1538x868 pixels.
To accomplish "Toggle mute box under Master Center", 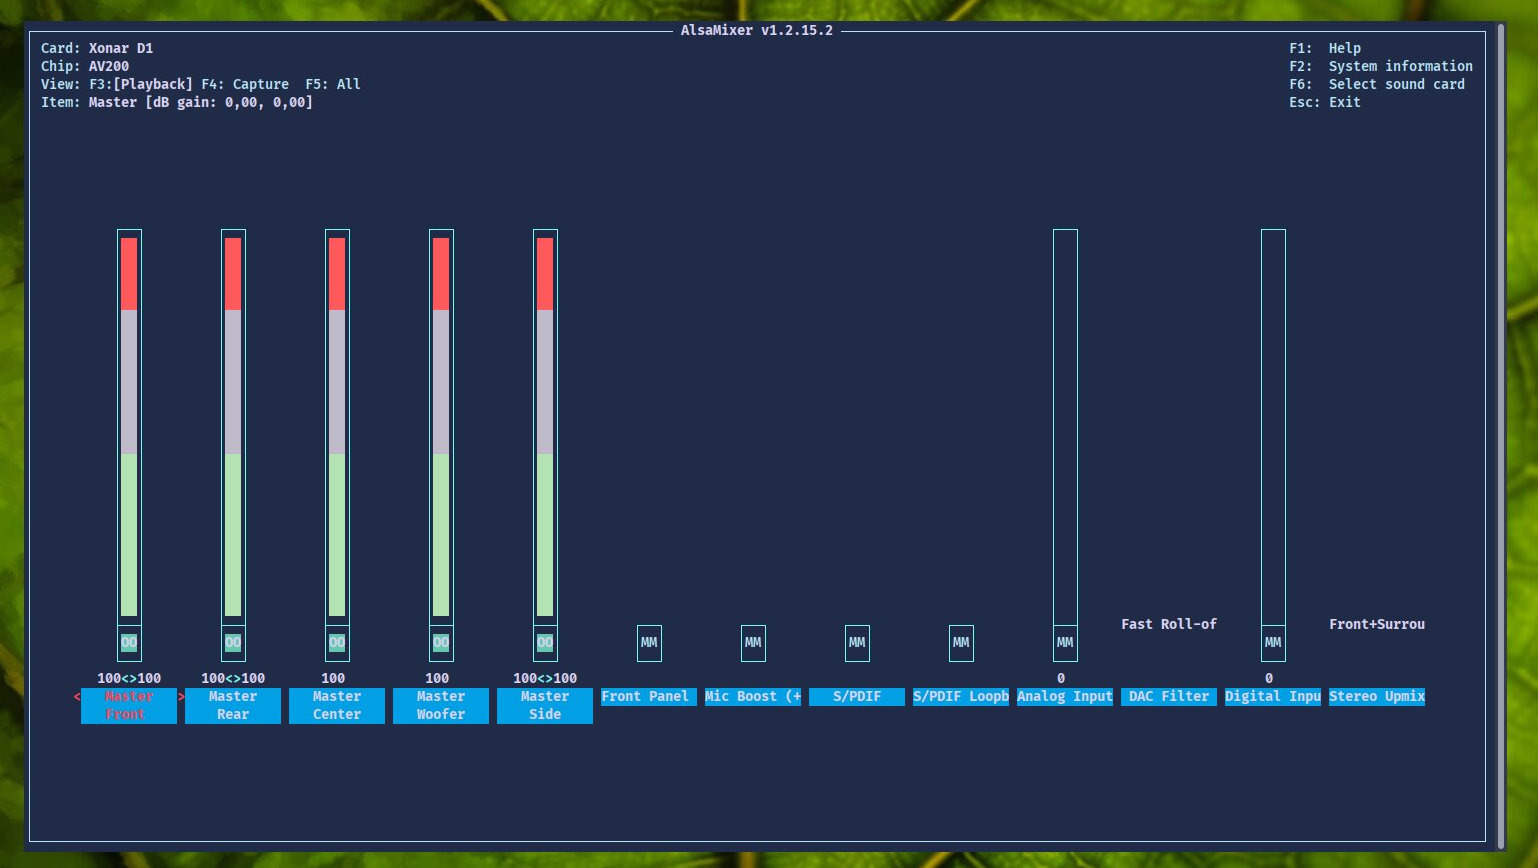I will click(x=337, y=643).
